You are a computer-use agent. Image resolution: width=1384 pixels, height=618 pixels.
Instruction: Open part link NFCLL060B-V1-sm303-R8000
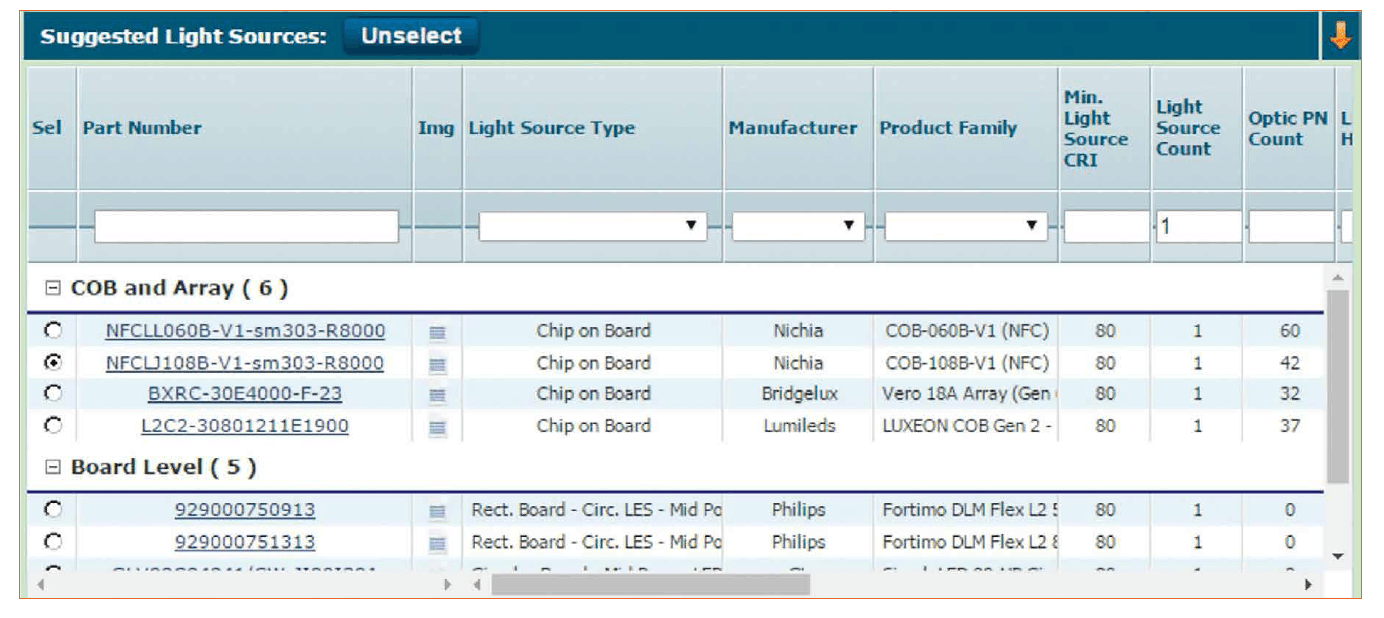coord(245,331)
